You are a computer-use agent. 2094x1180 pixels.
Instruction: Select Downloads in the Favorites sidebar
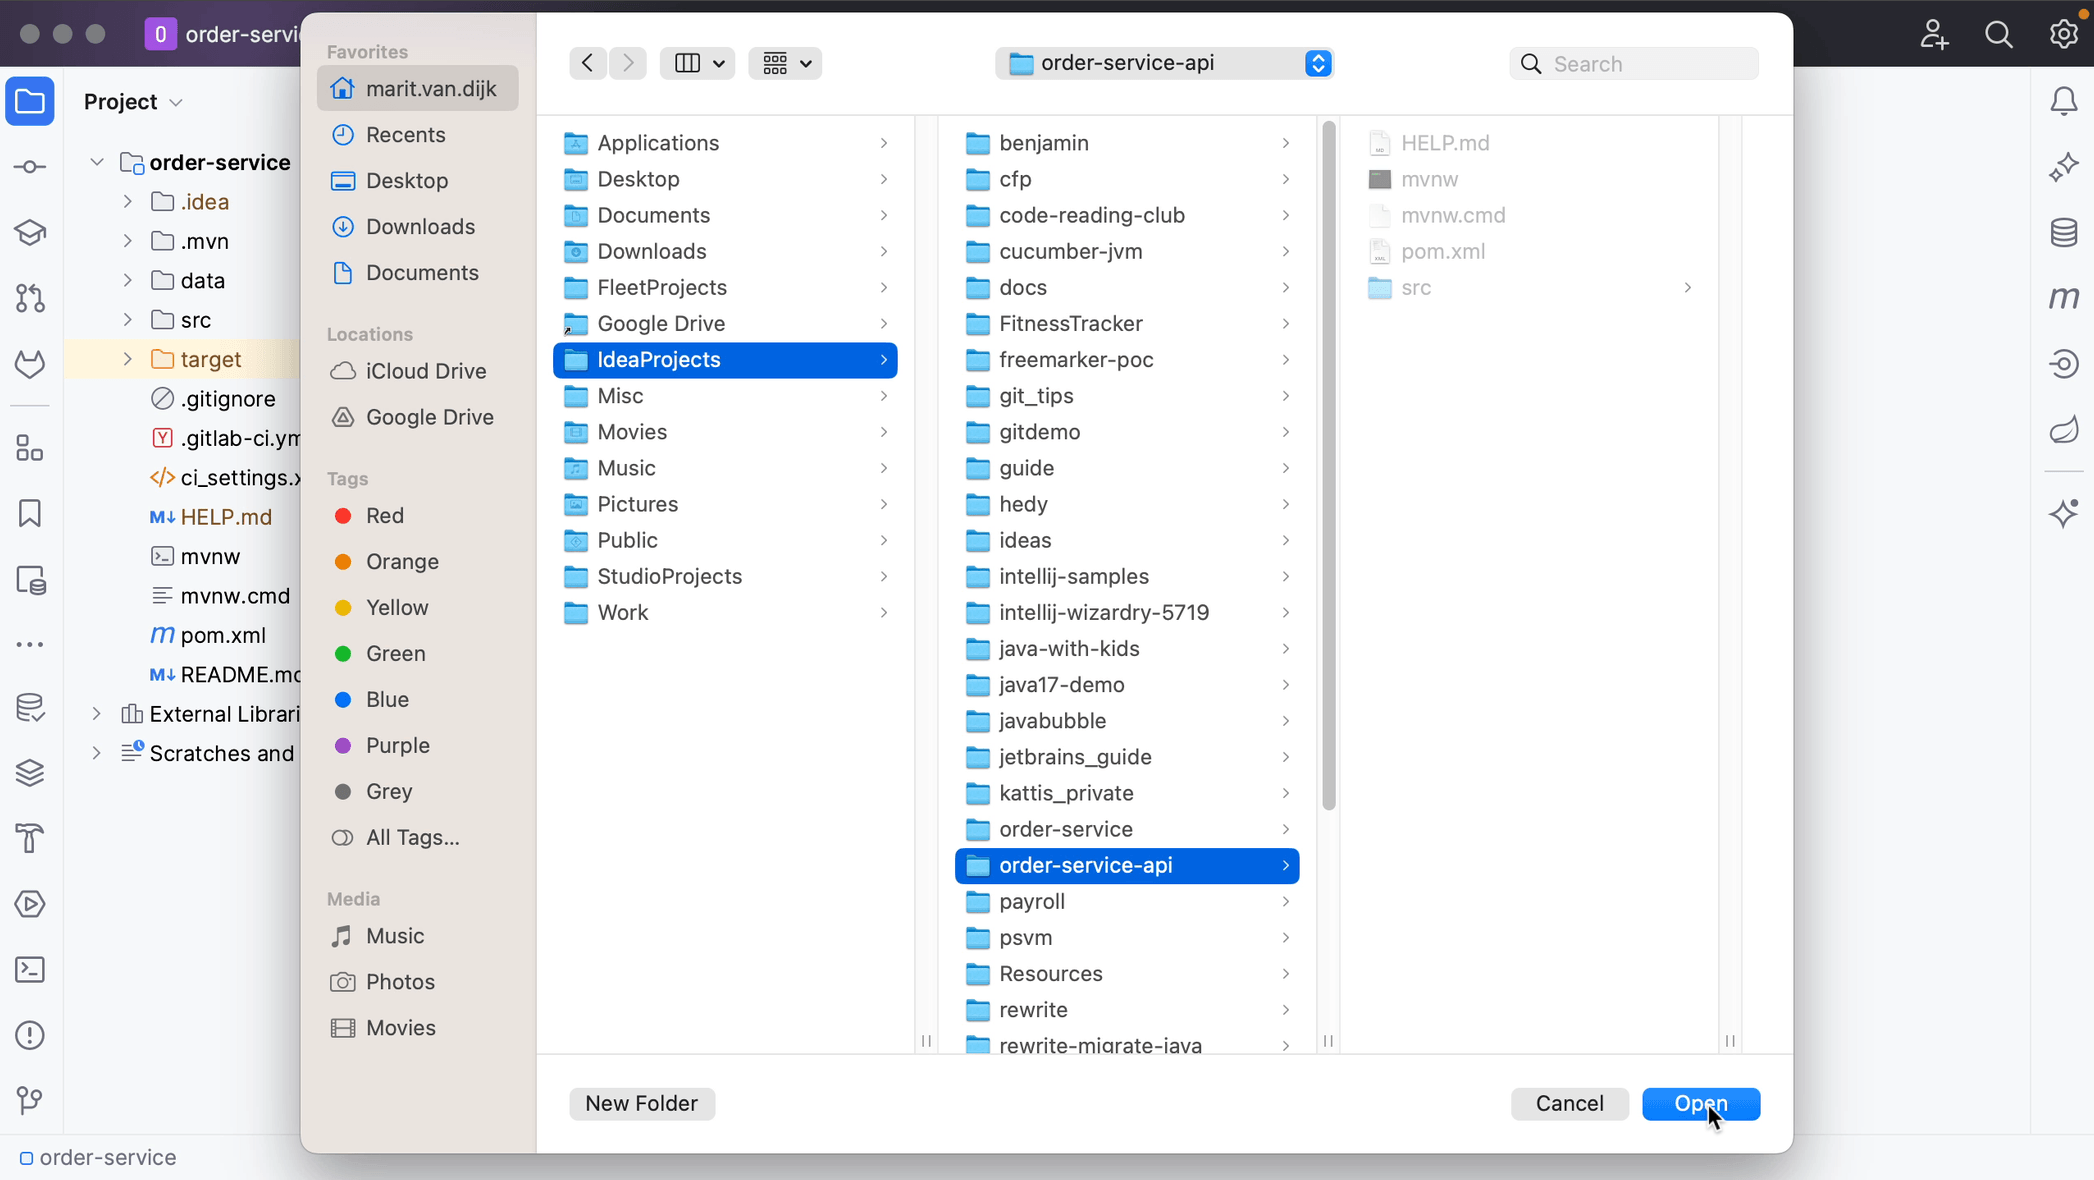pyautogui.click(x=420, y=226)
